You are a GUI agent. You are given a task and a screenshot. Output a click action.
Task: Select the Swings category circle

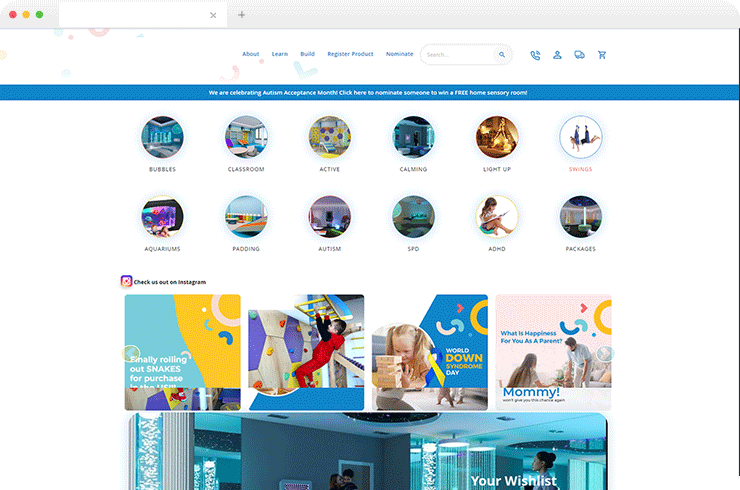click(x=580, y=137)
